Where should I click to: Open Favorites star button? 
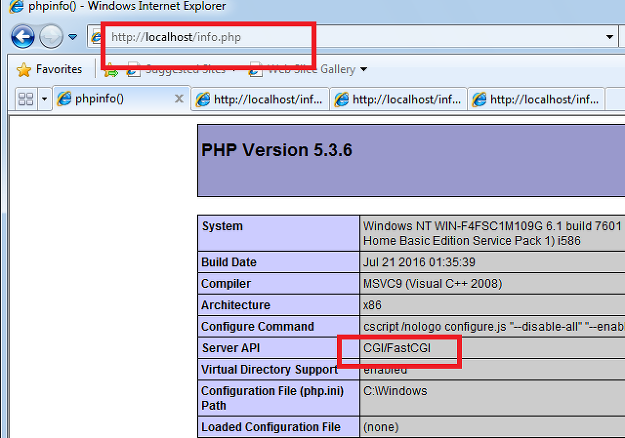pyautogui.click(x=49, y=69)
